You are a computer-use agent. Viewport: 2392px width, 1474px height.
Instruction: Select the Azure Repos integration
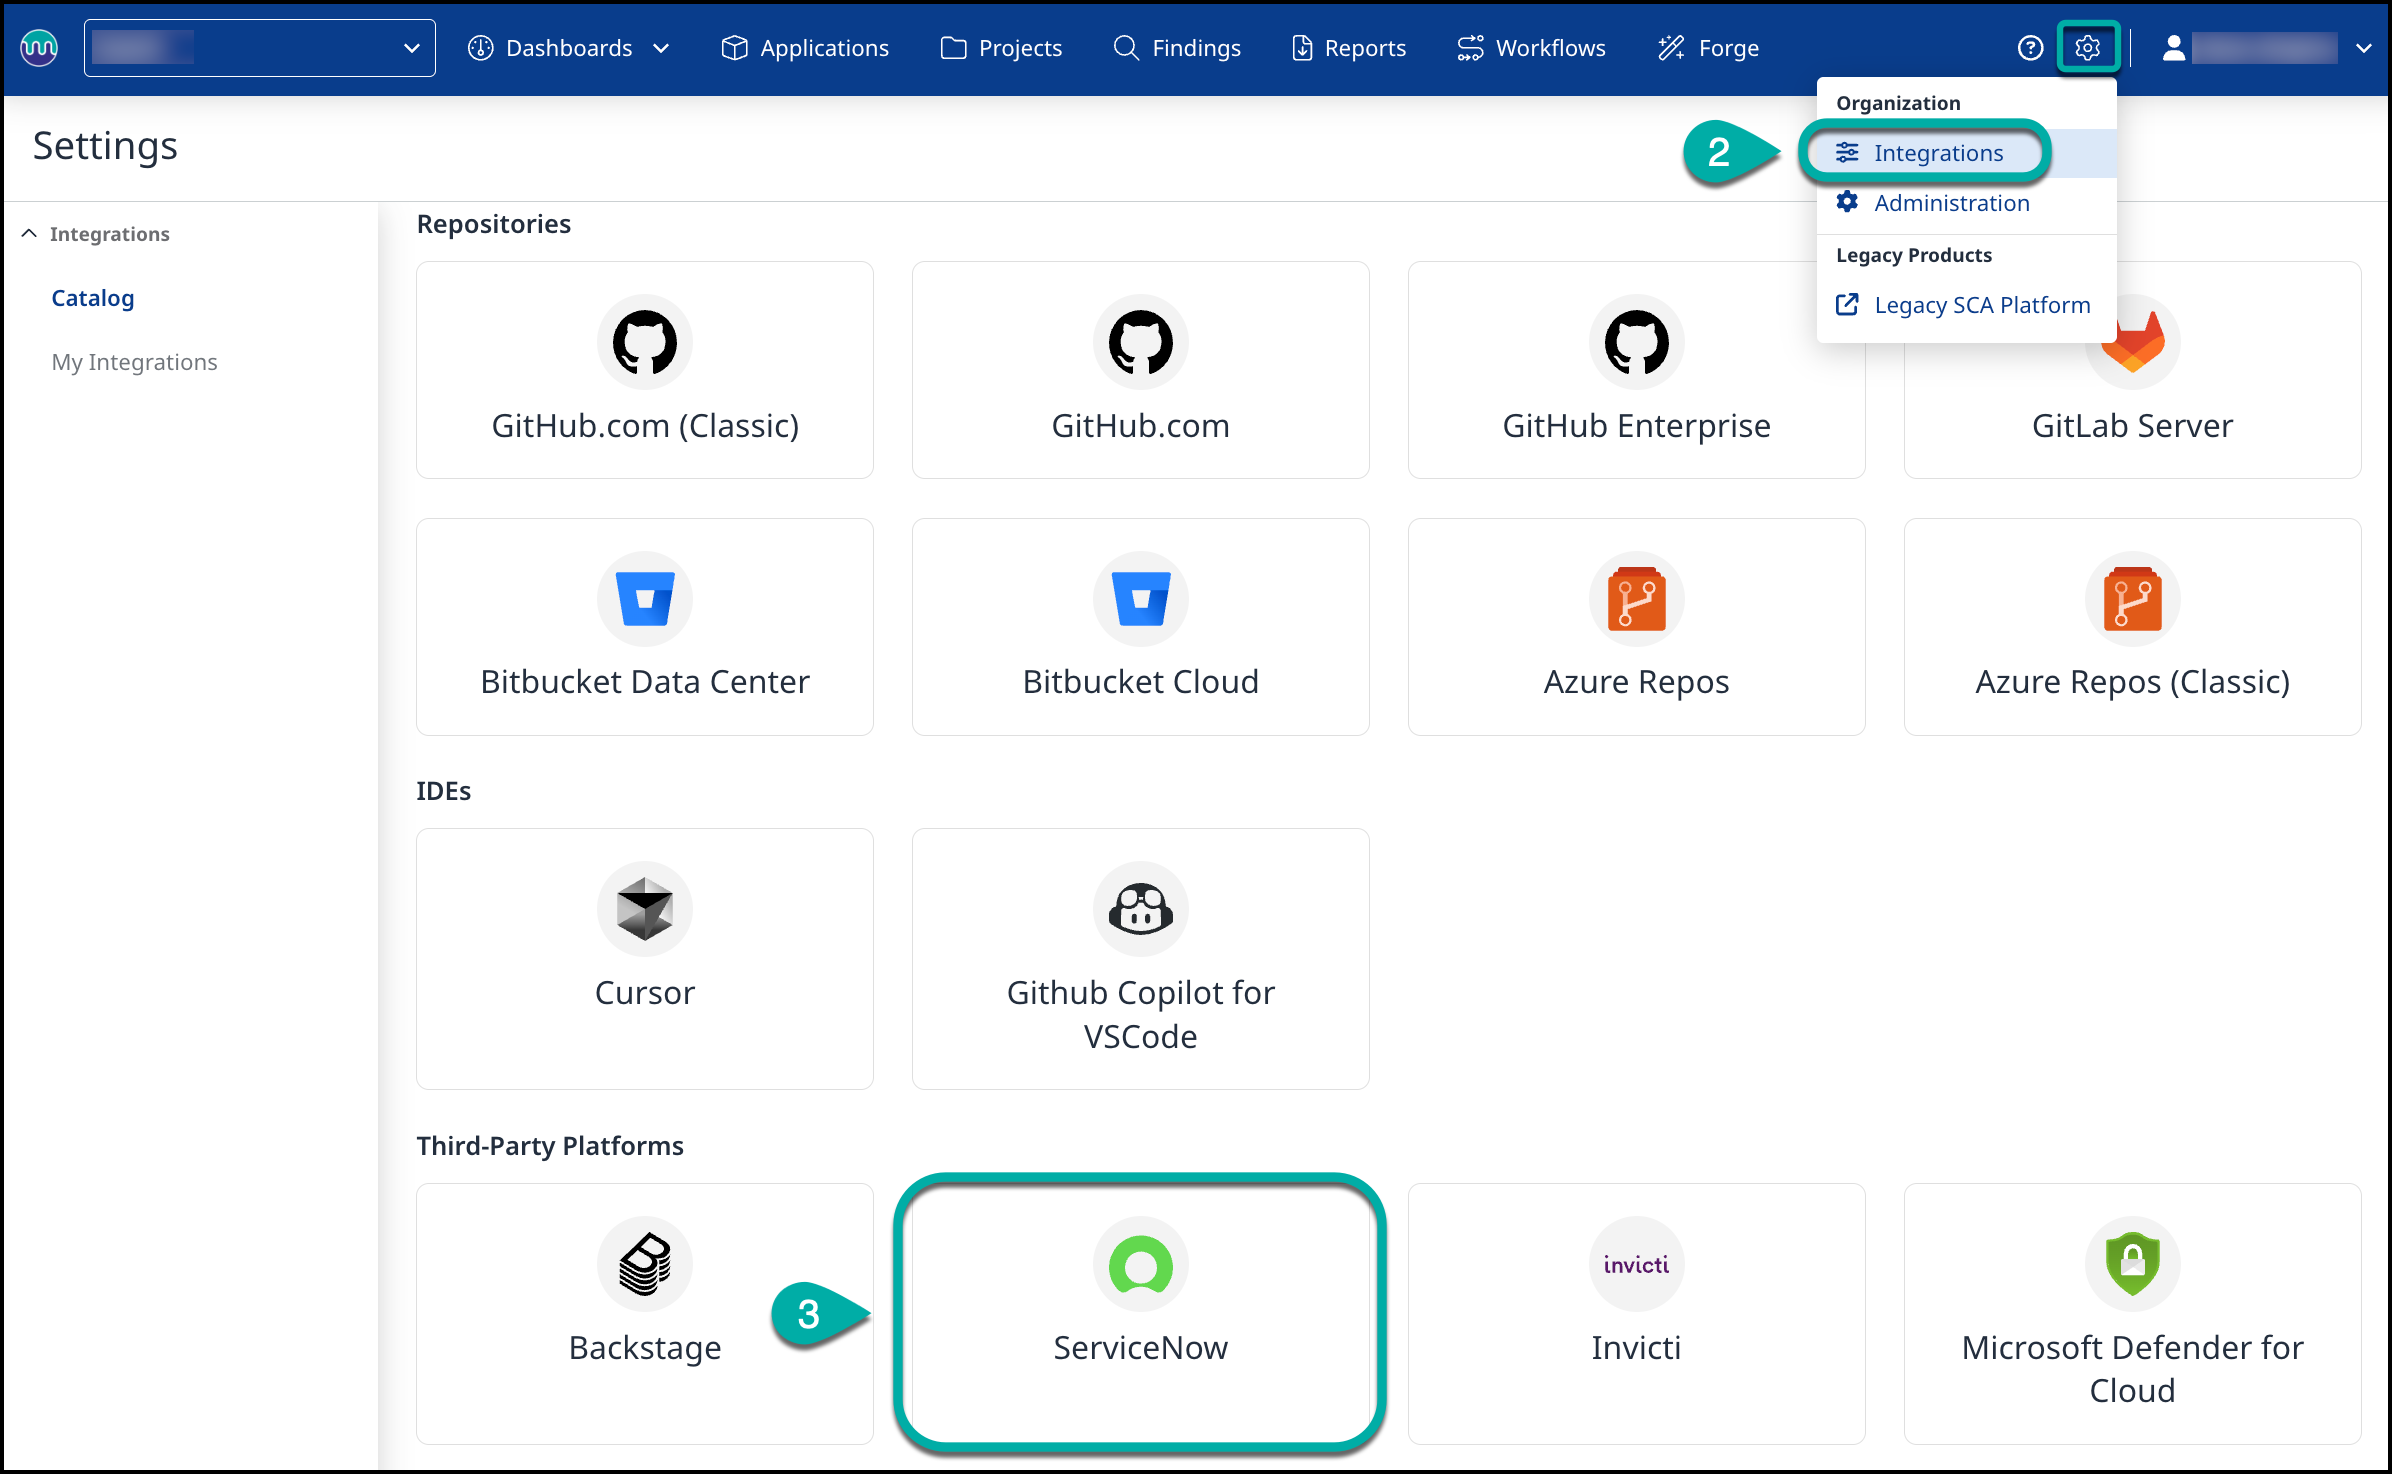click(x=1636, y=626)
